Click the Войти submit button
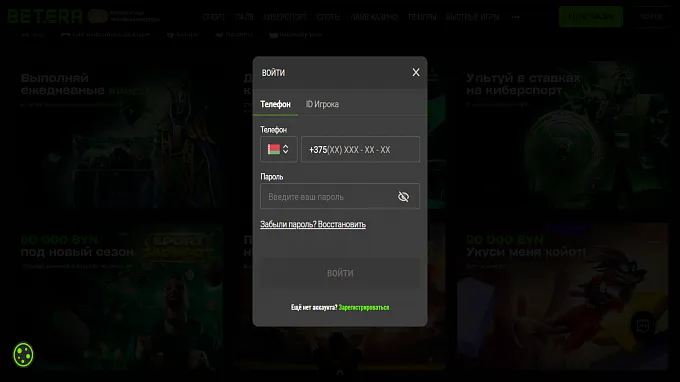Image resolution: width=680 pixels, height=382 pixels. (340, 273)
